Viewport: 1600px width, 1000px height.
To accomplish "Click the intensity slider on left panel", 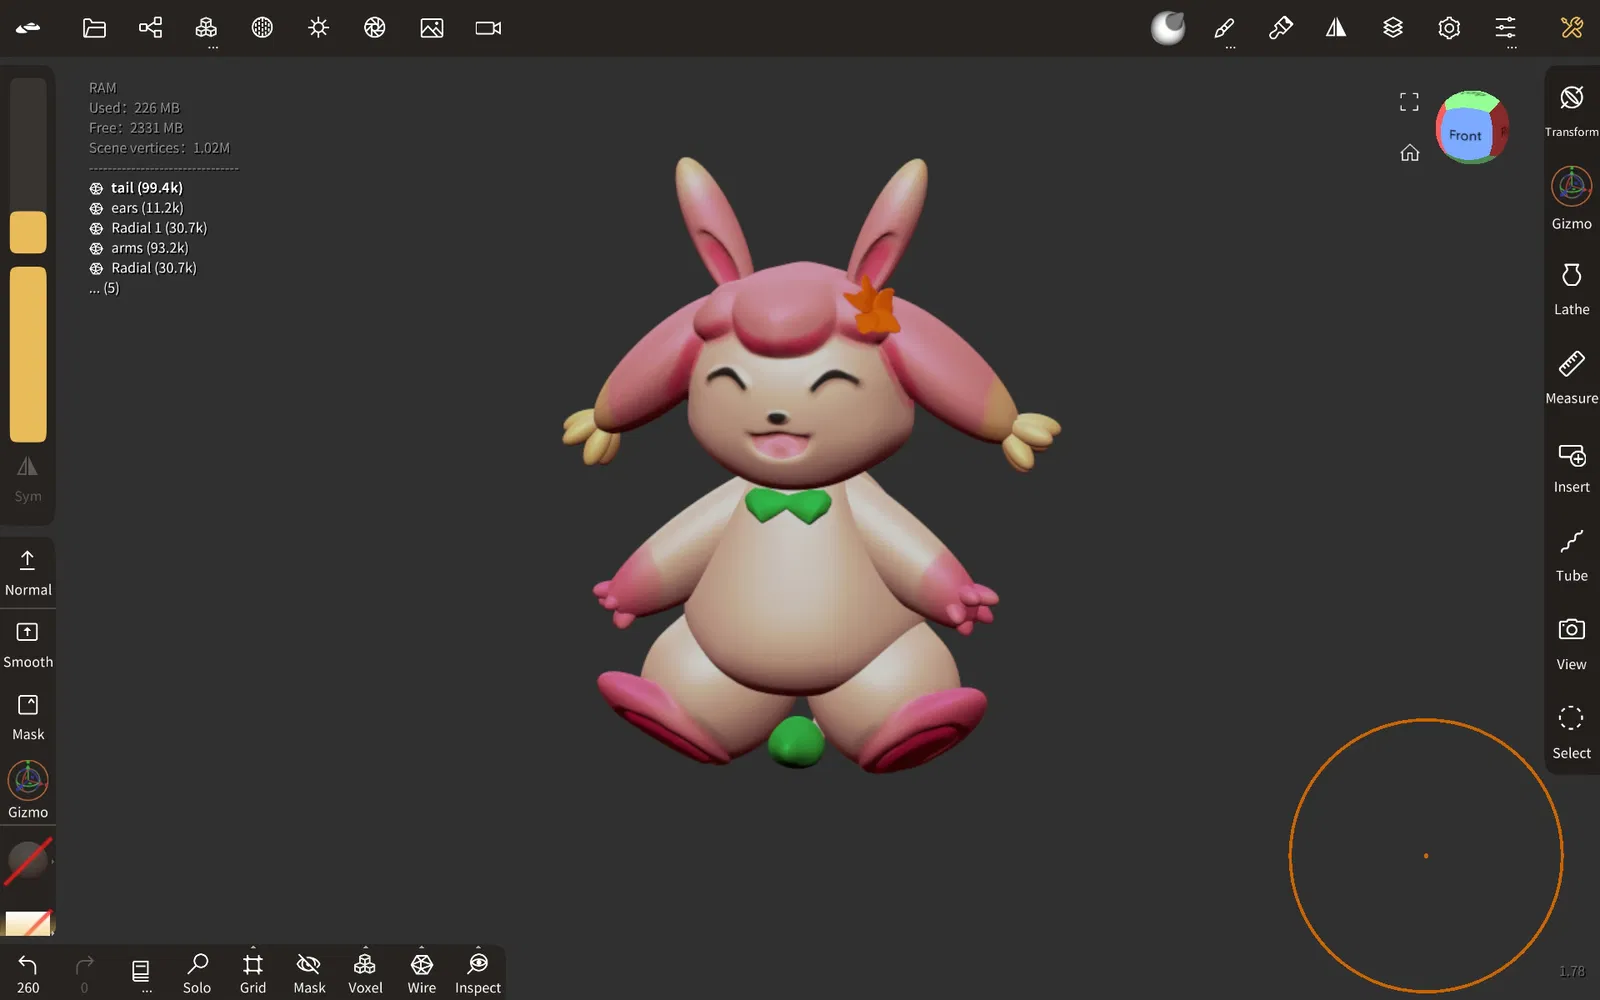I will 28,354.
